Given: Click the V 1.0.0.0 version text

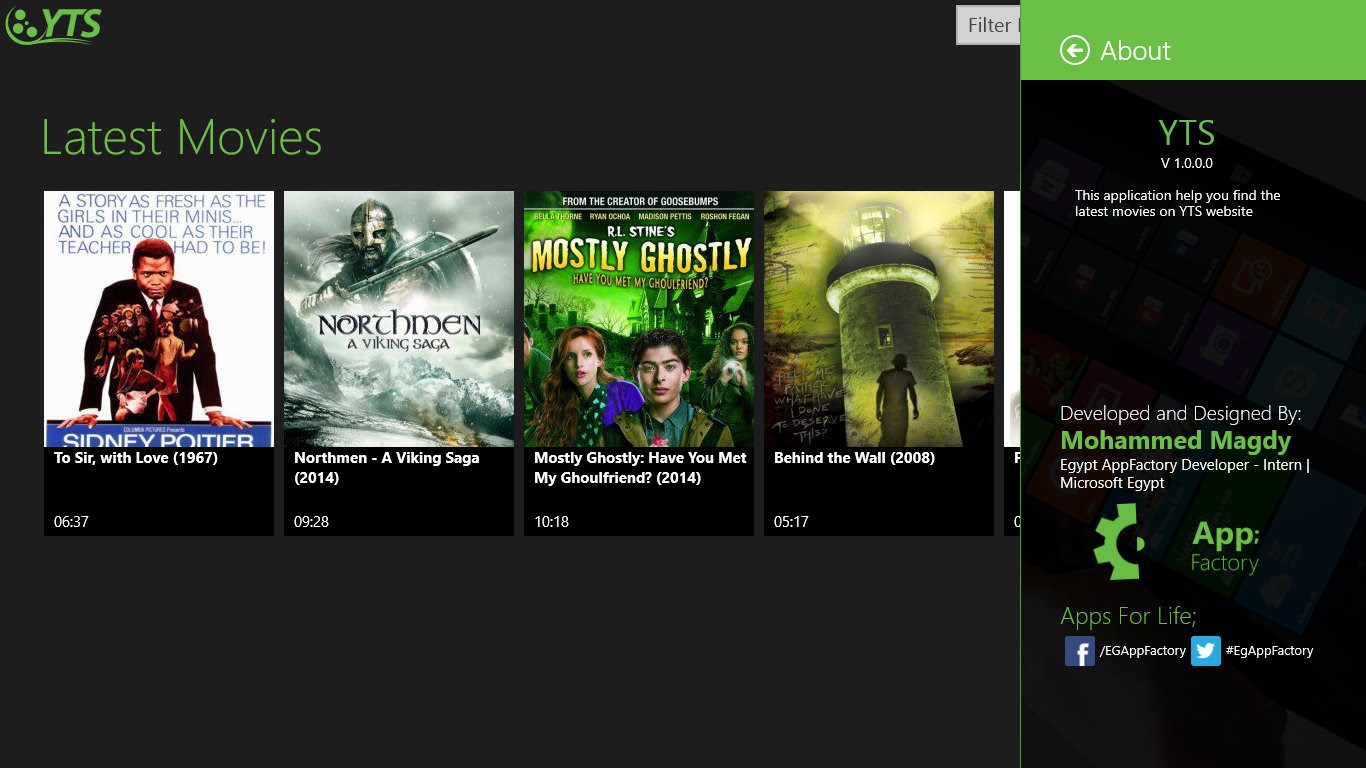Looking at the screenshot, I should click(x=1186, y=163).
